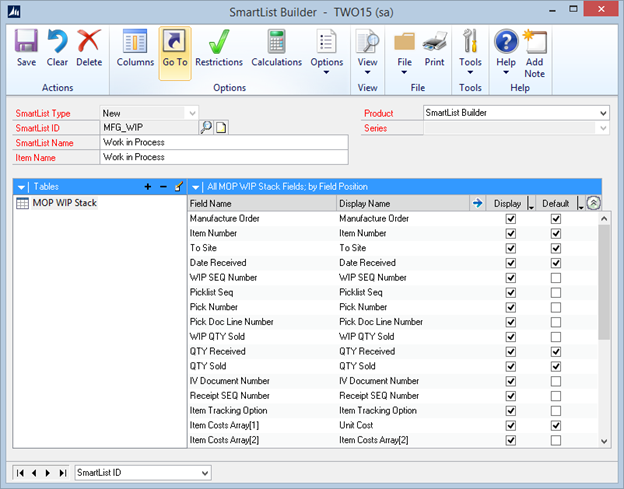The width and height of the screenshot is (624, 489).
Task: Click the Dynamics app icon in title bar
Action: [x=14, y=12]
